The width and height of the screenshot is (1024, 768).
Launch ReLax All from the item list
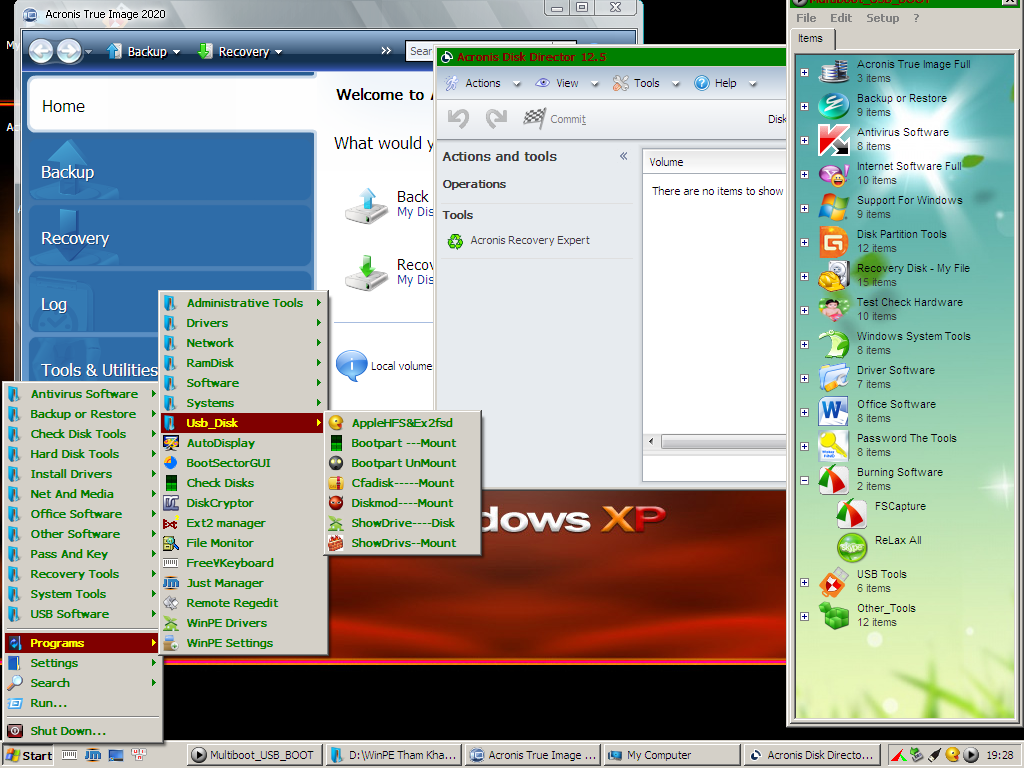[852, 547]
